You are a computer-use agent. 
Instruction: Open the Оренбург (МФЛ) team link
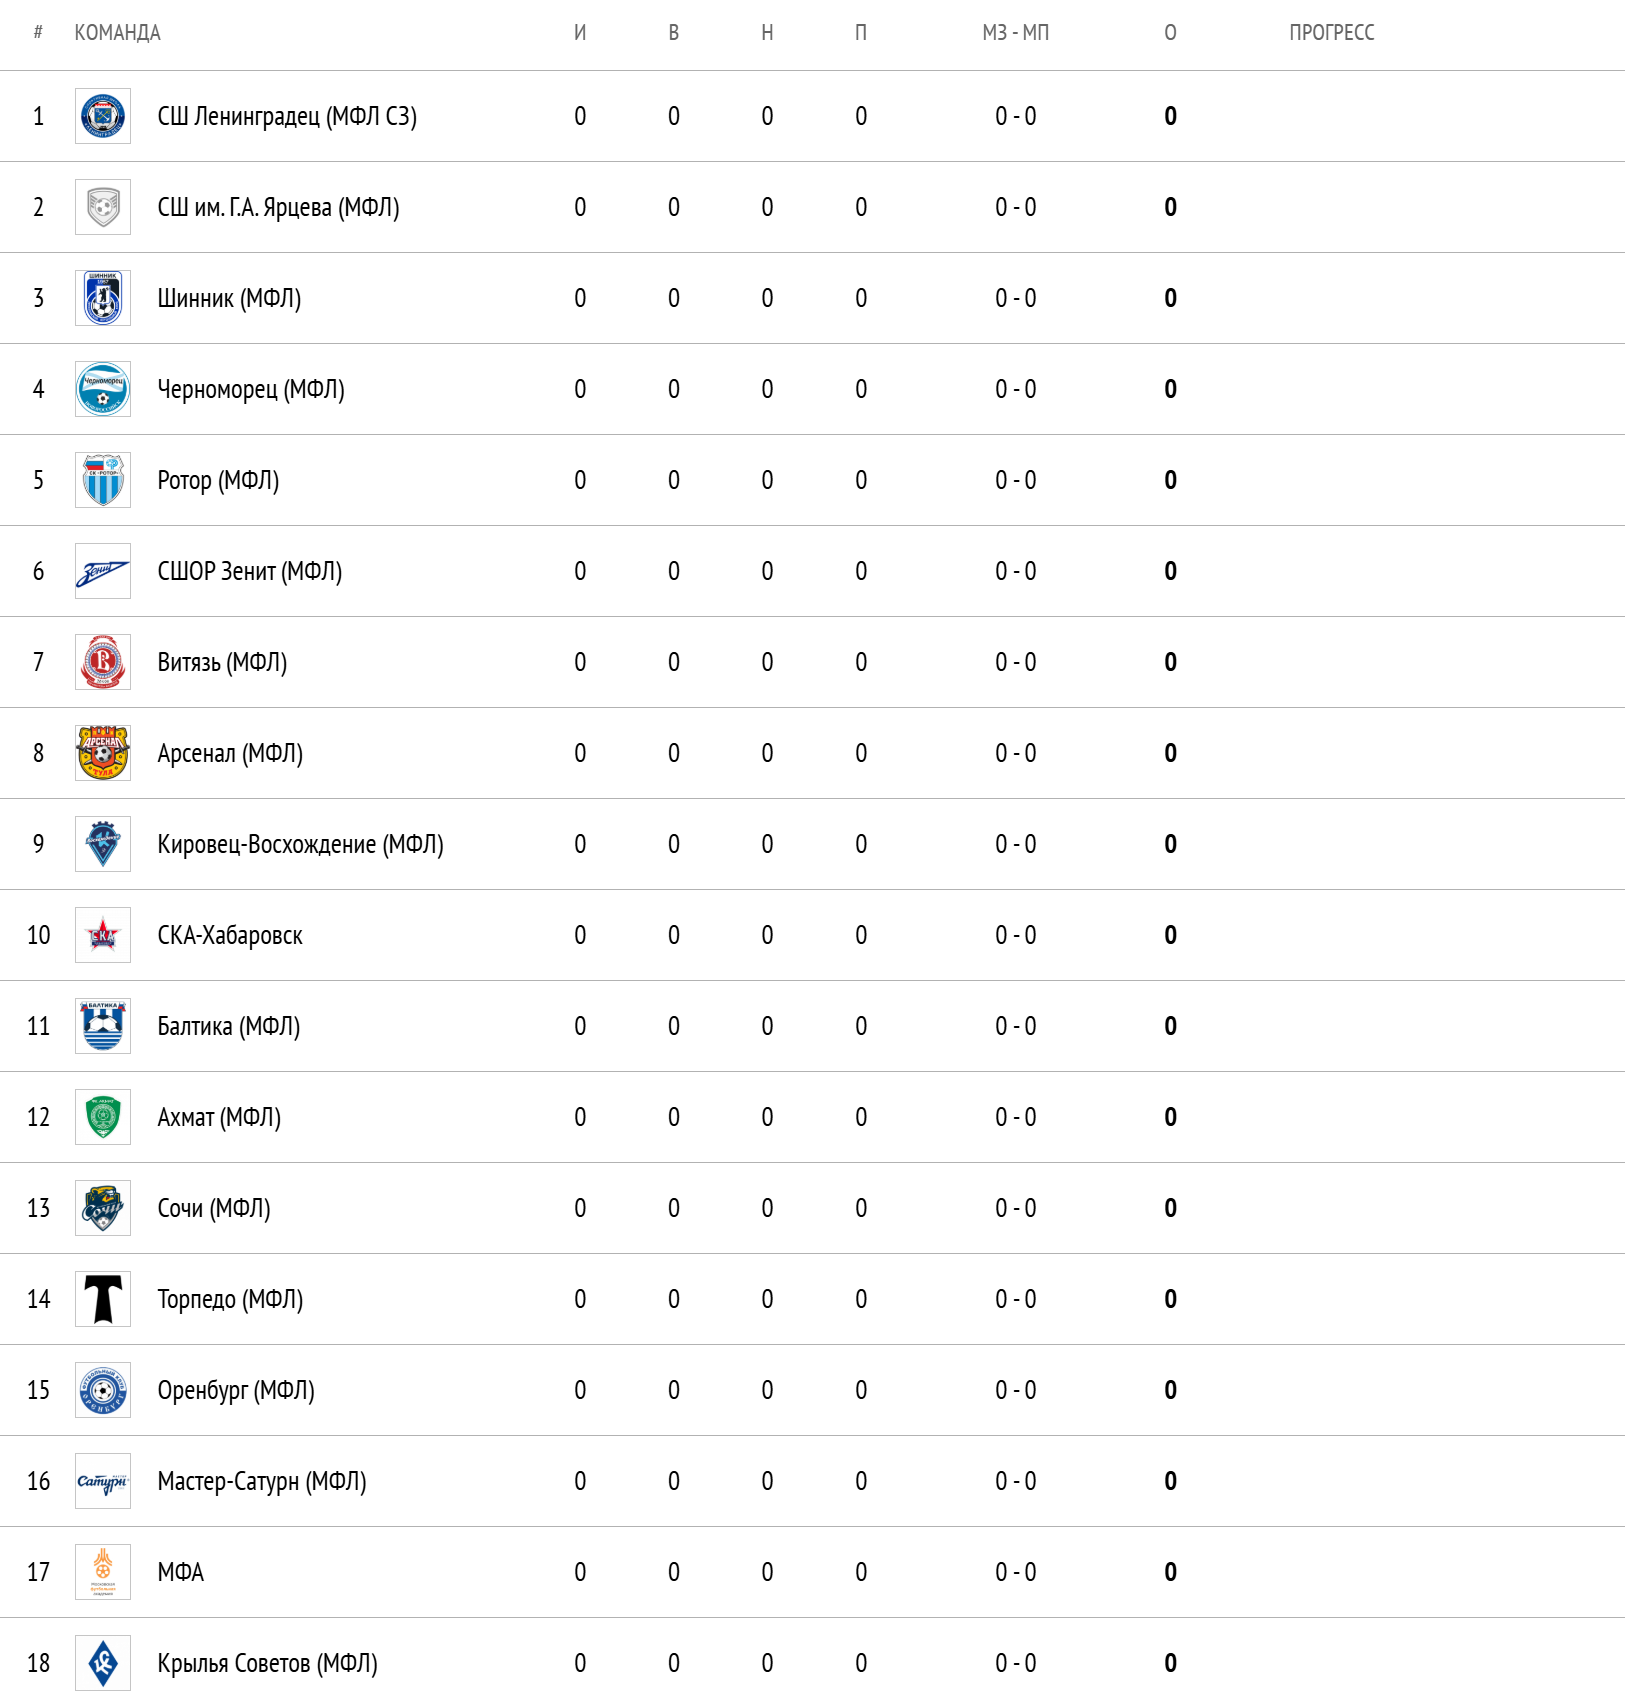tap(236, 1390)
